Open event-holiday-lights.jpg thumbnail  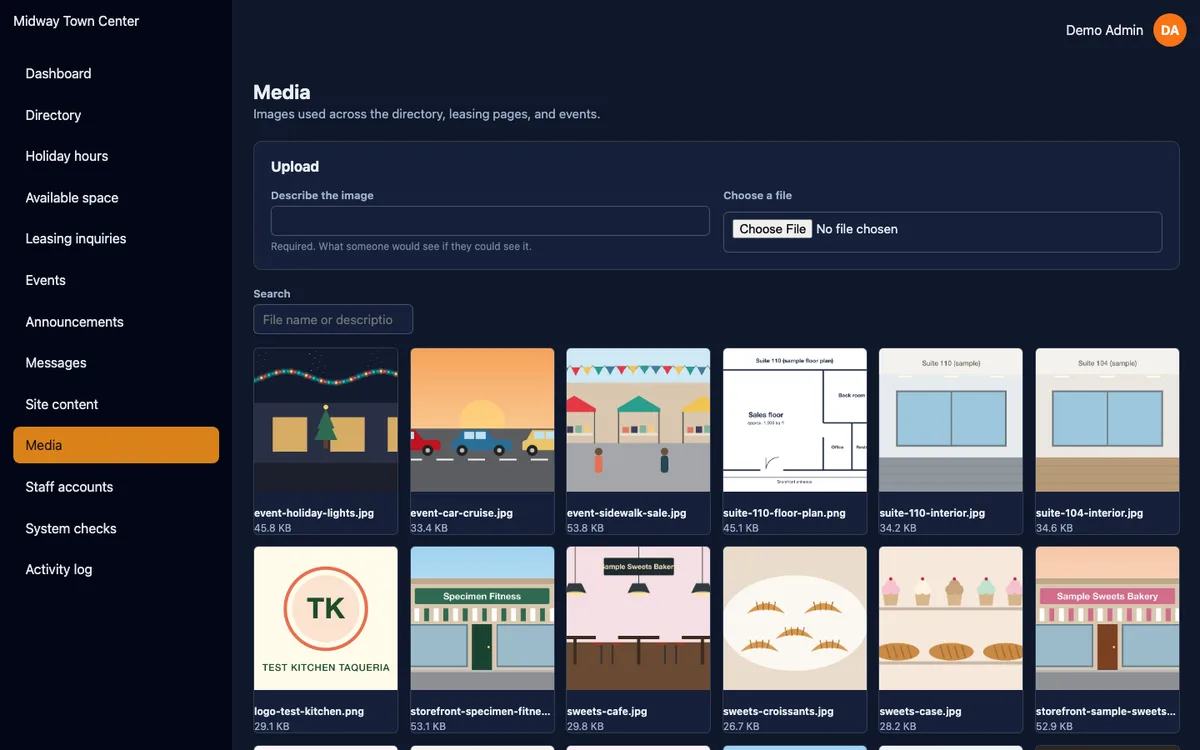[326, 420]
